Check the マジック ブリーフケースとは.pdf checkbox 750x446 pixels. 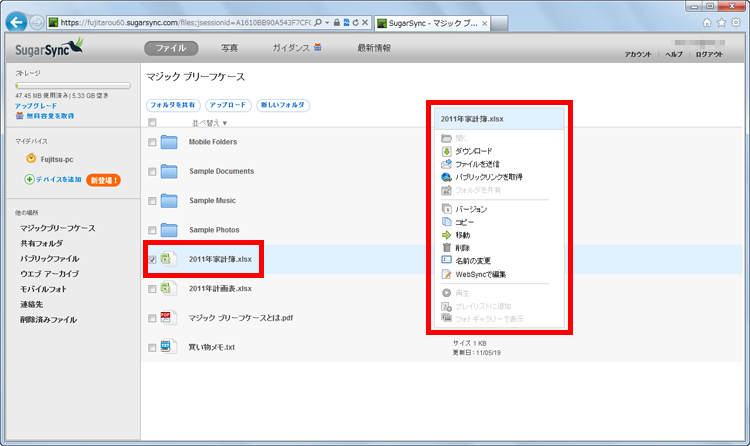coord(152,318)
